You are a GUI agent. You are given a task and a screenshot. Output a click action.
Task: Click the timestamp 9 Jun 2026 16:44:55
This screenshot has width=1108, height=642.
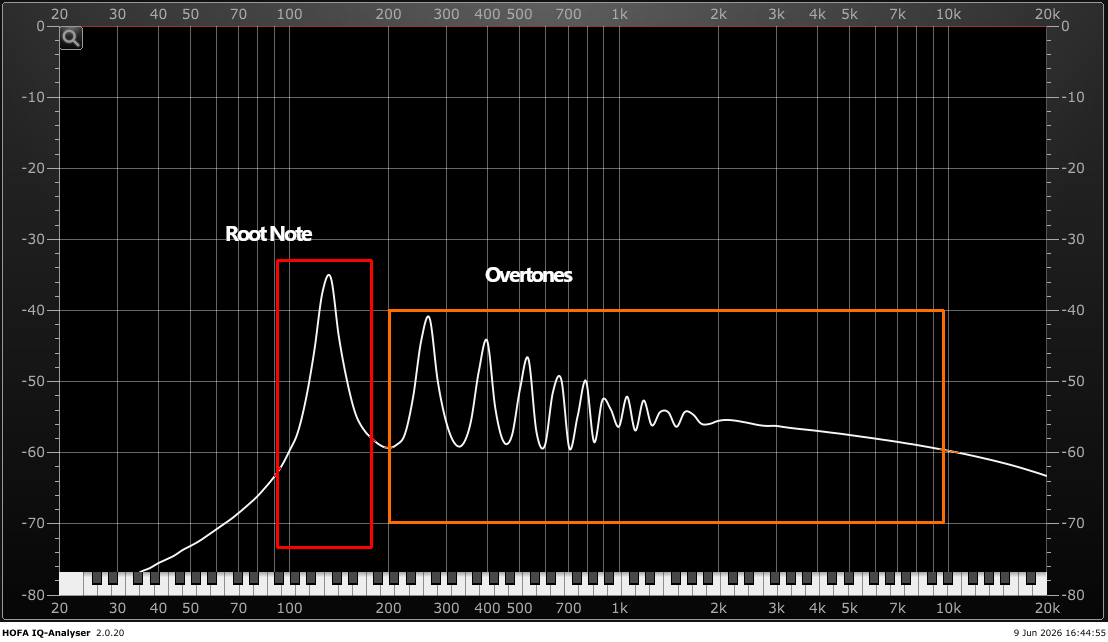click(x=1059, y=633)
